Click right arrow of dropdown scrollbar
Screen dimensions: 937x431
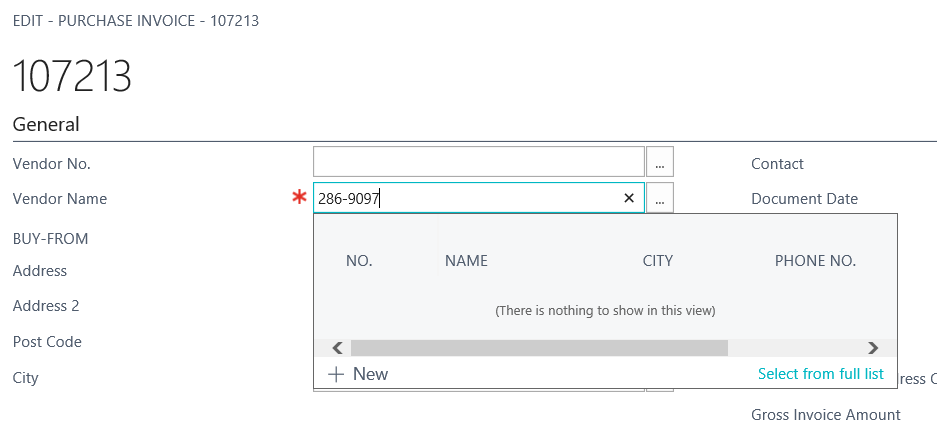pos(873,348)
